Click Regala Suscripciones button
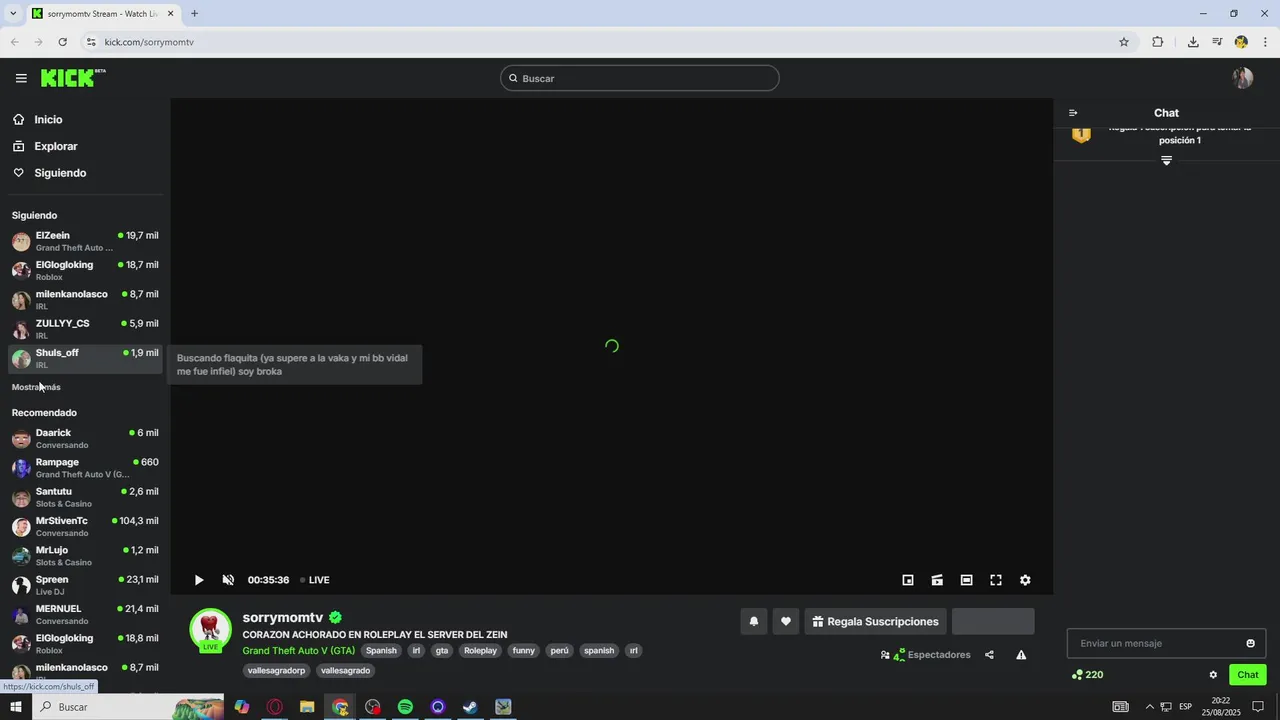The image size is (1280, 720). tap(875, 621)
